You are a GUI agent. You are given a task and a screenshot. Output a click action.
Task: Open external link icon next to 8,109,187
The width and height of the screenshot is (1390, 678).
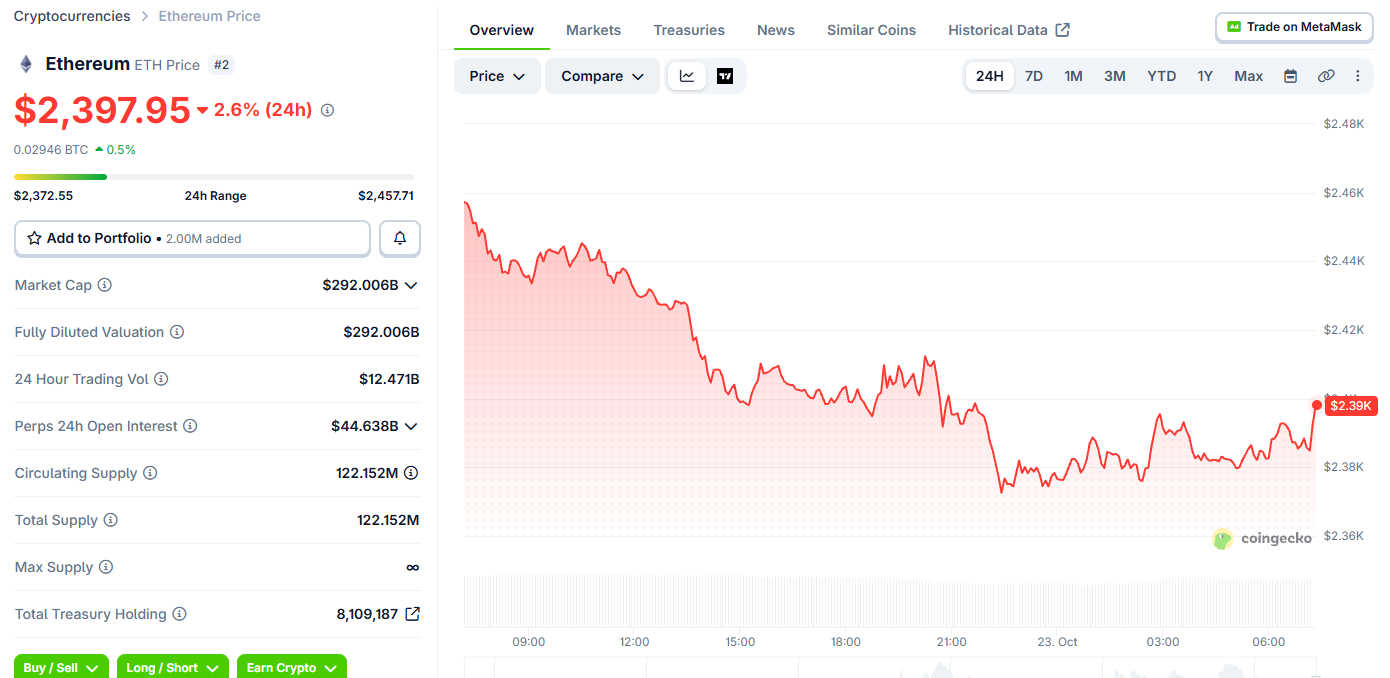point(412,614)
